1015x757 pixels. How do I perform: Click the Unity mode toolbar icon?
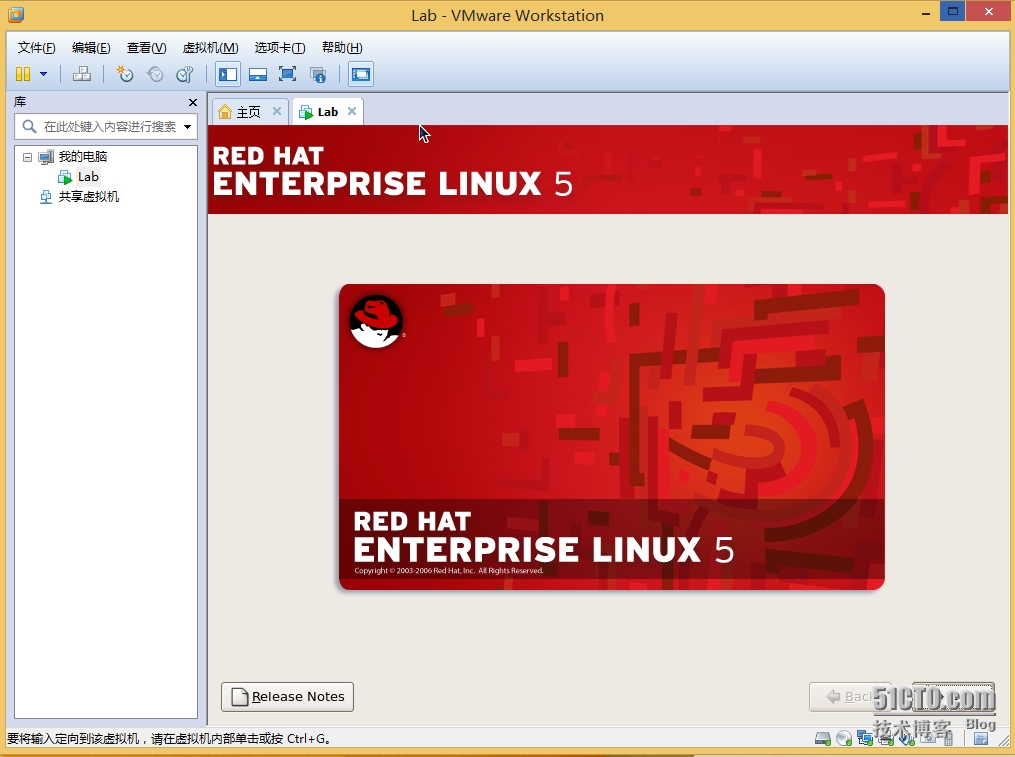click(x=317, y=74)
